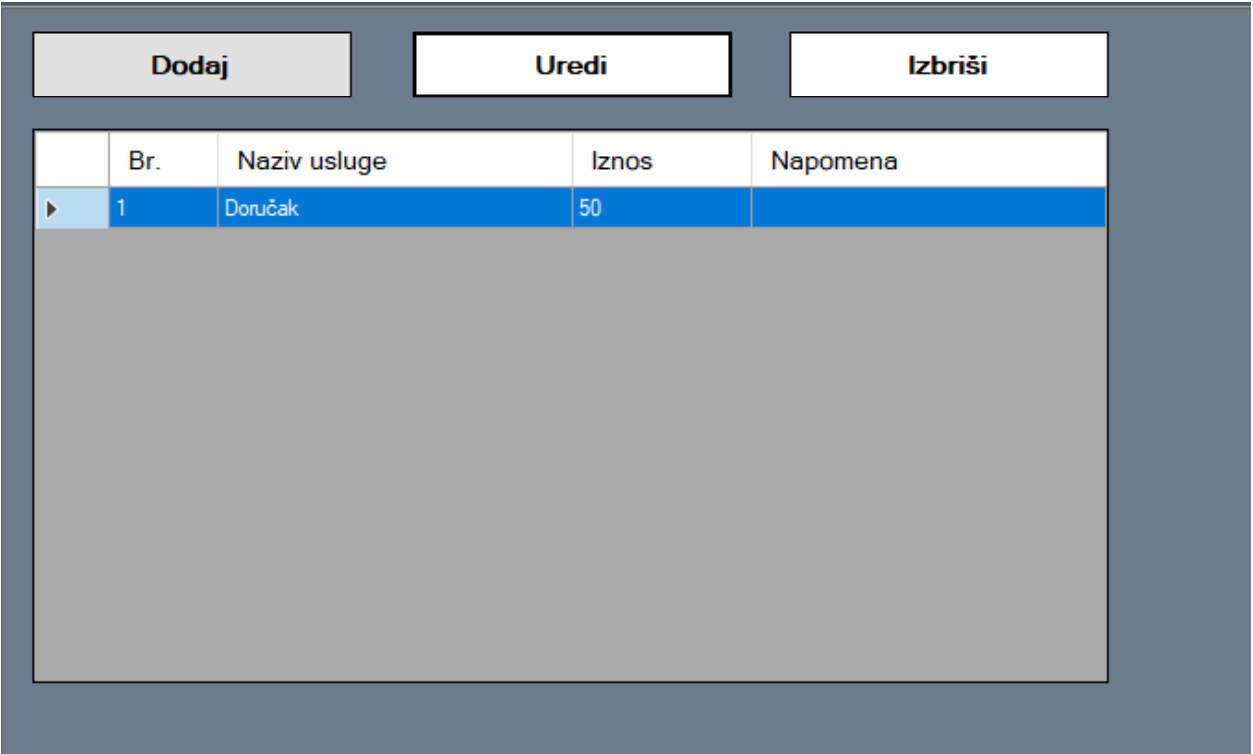Select the empty Napomena cell of Doručak row
The height and width of the screenshot is (754, 1253).
click(x=928, y=209)
